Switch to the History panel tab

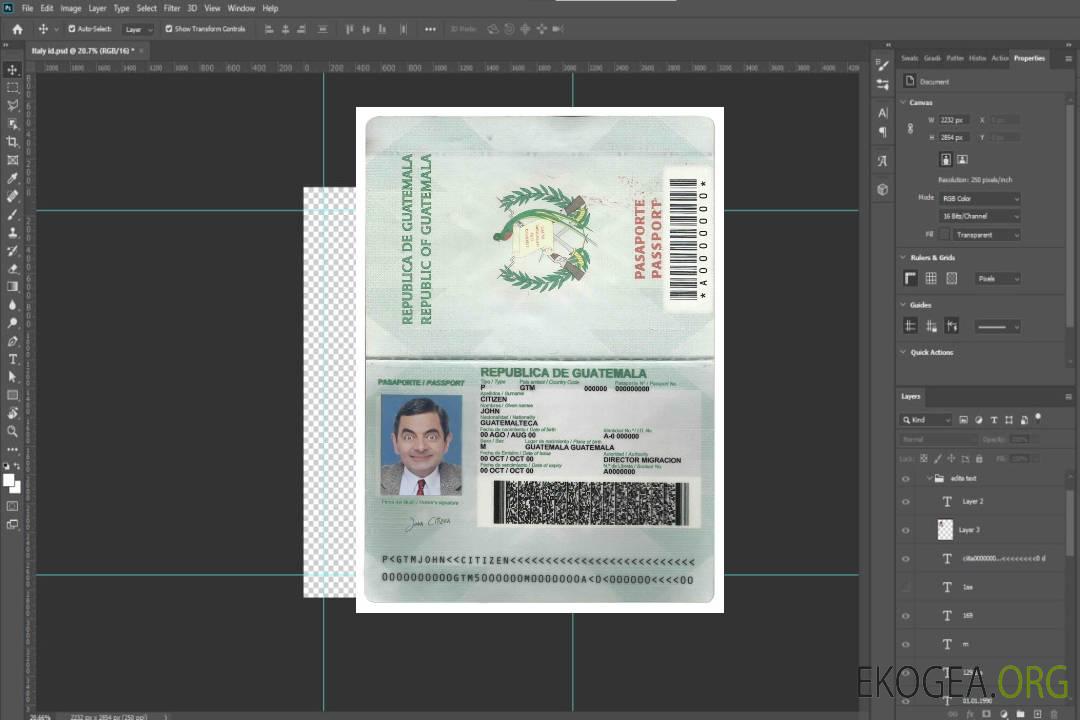pyautogui.click(x=977, y=59)
